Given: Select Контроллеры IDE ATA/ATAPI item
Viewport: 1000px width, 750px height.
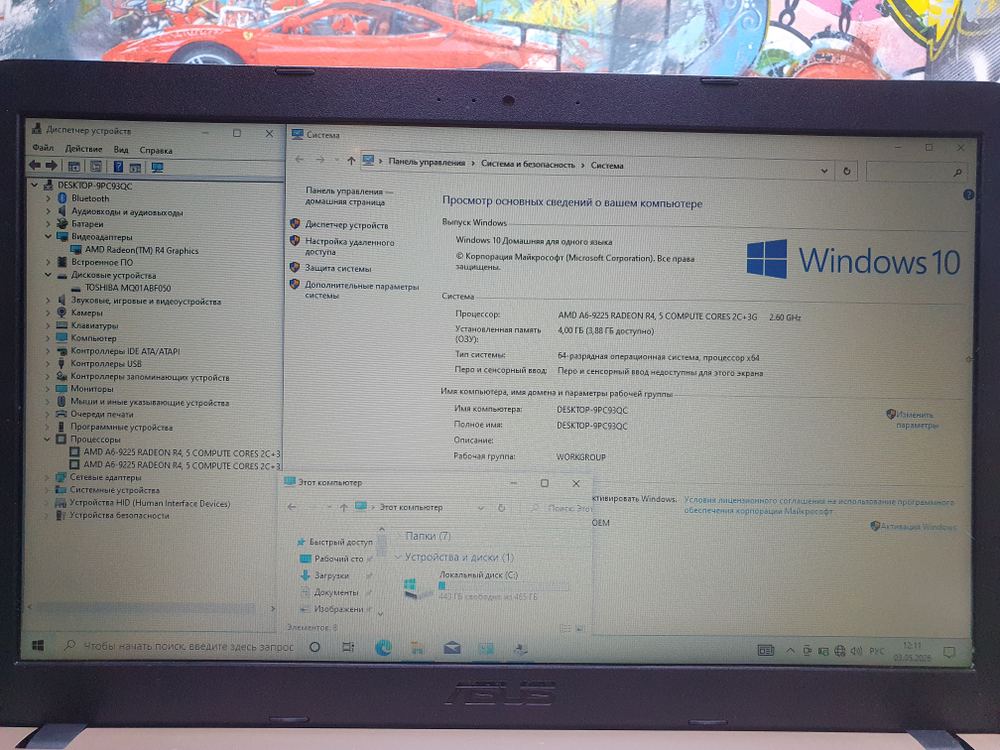Looking at the screenshot, I should pos(125,351).
